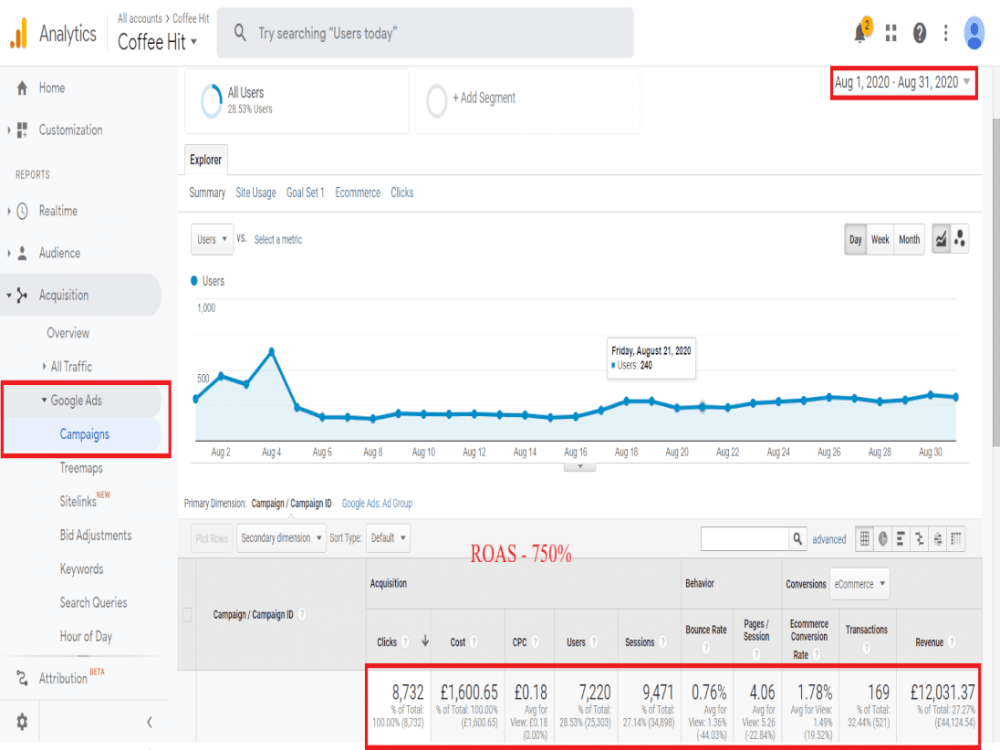Screen dimensions: 1000x750
Task: Open Sort Type Default dropdown
Action: (x=388, y=538)
